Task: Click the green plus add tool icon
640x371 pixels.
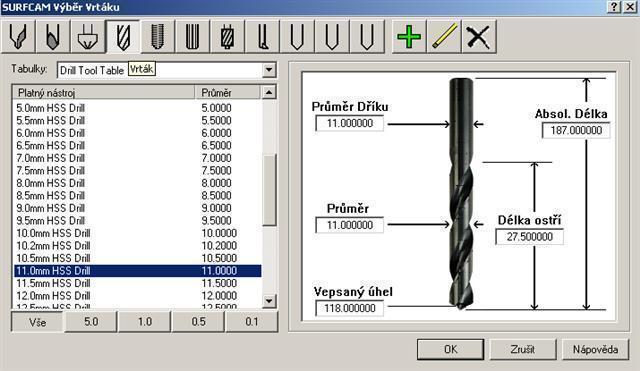Action: coord(409,37)
